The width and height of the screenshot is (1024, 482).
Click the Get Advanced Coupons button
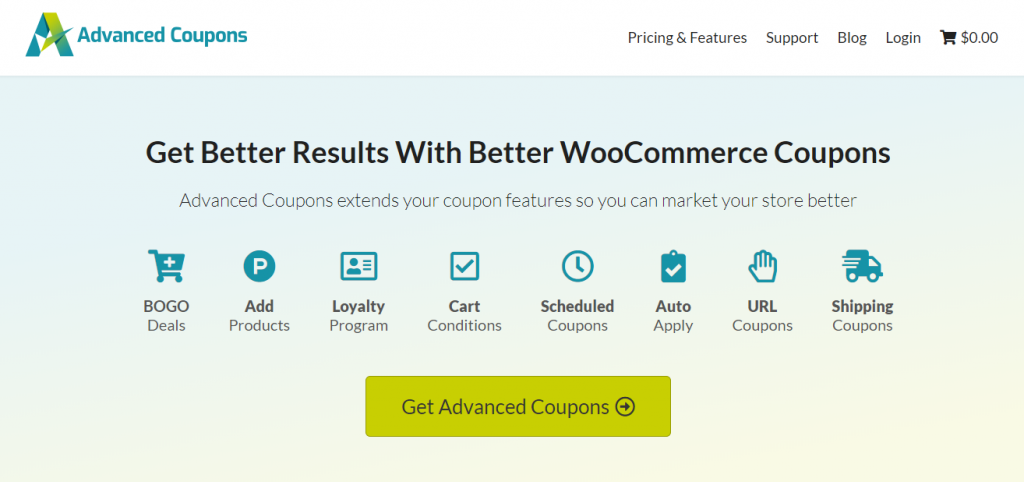click(x=518, y=406)
